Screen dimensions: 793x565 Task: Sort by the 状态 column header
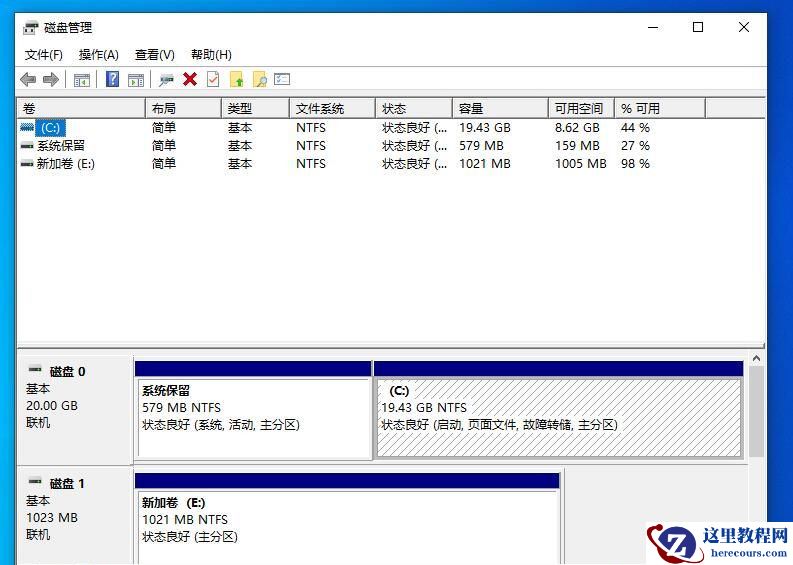414,108
